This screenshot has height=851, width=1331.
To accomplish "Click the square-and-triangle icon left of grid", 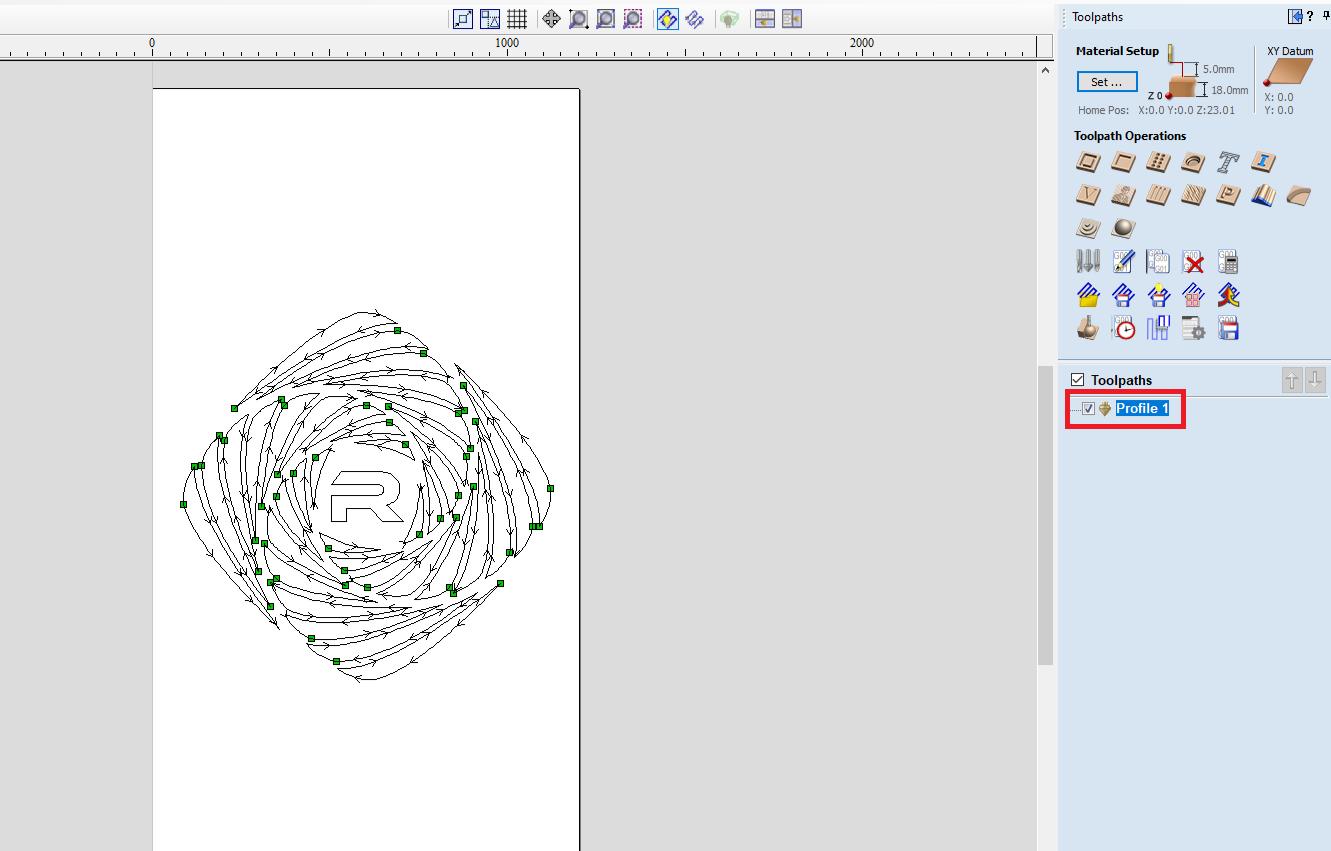I will tap(490, 19).
